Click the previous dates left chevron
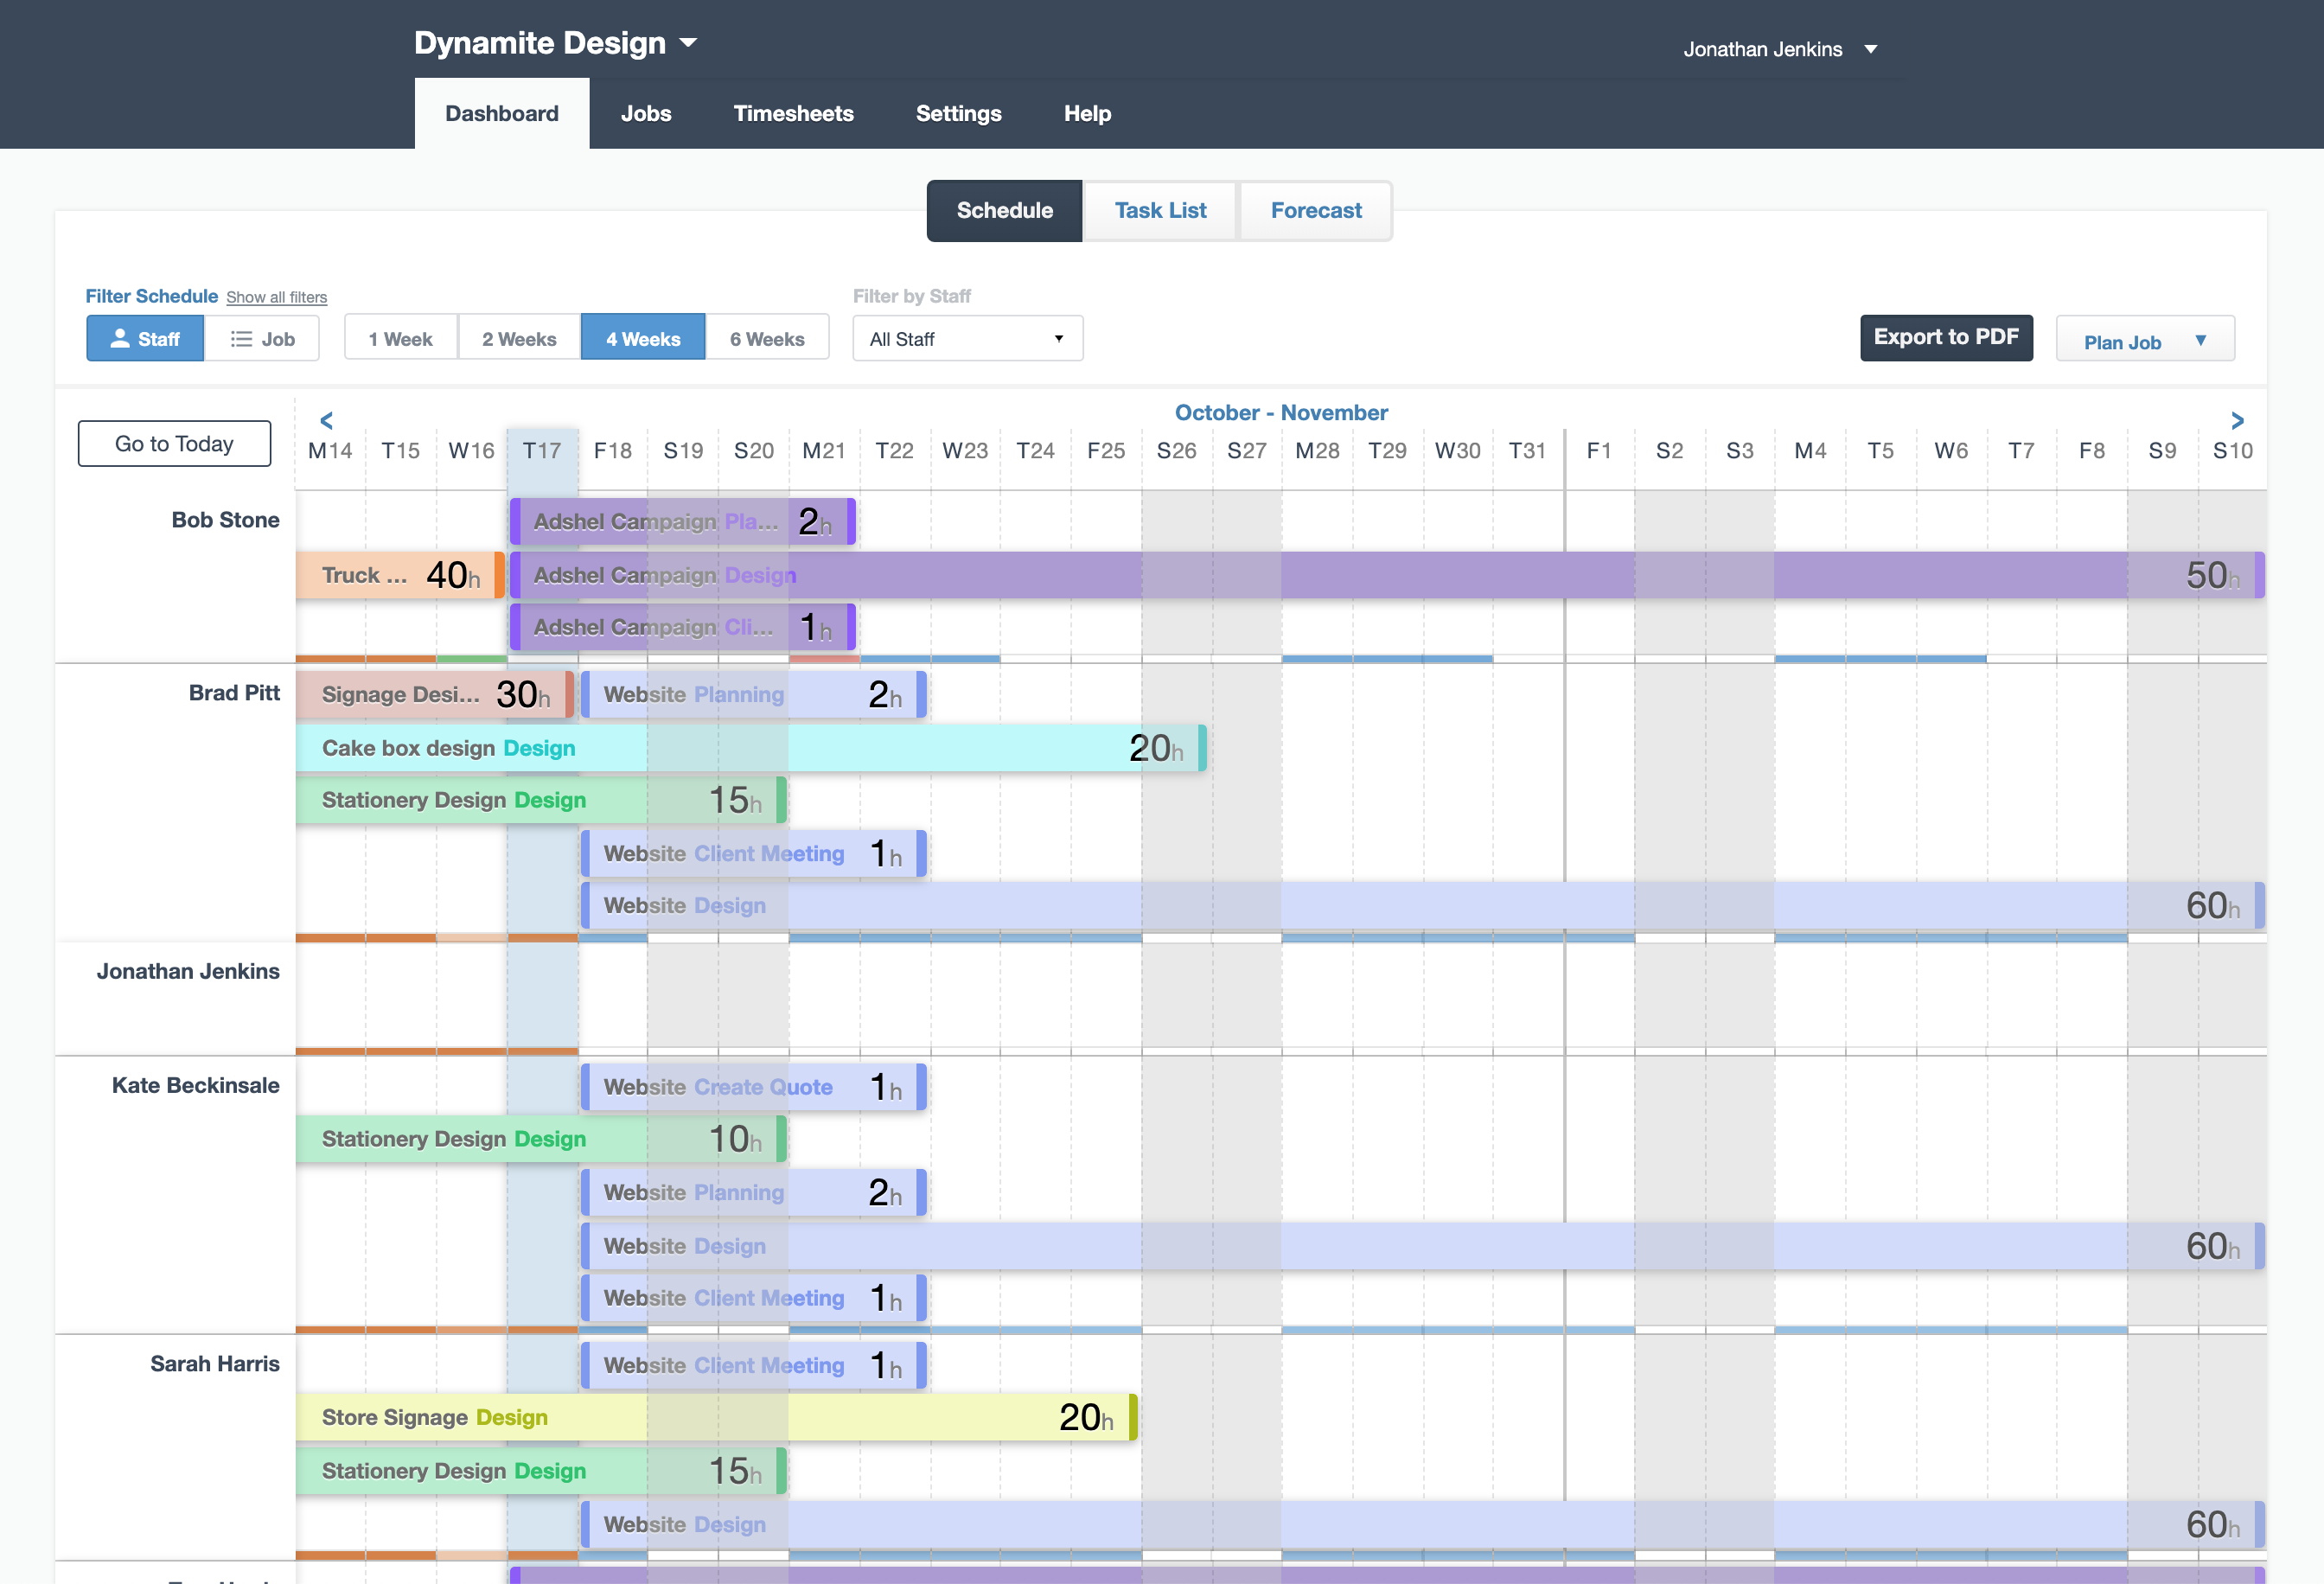Screen dimensions: 2324x1584 pos(326,420)
